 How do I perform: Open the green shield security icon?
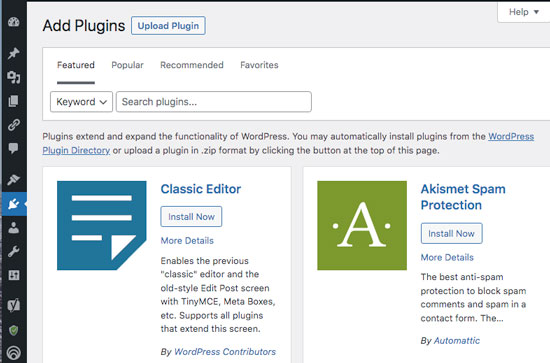[14, 330]
